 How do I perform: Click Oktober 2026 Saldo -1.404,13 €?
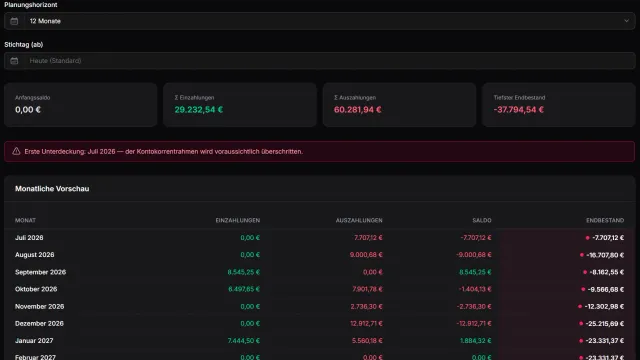(x=475, y=289)
